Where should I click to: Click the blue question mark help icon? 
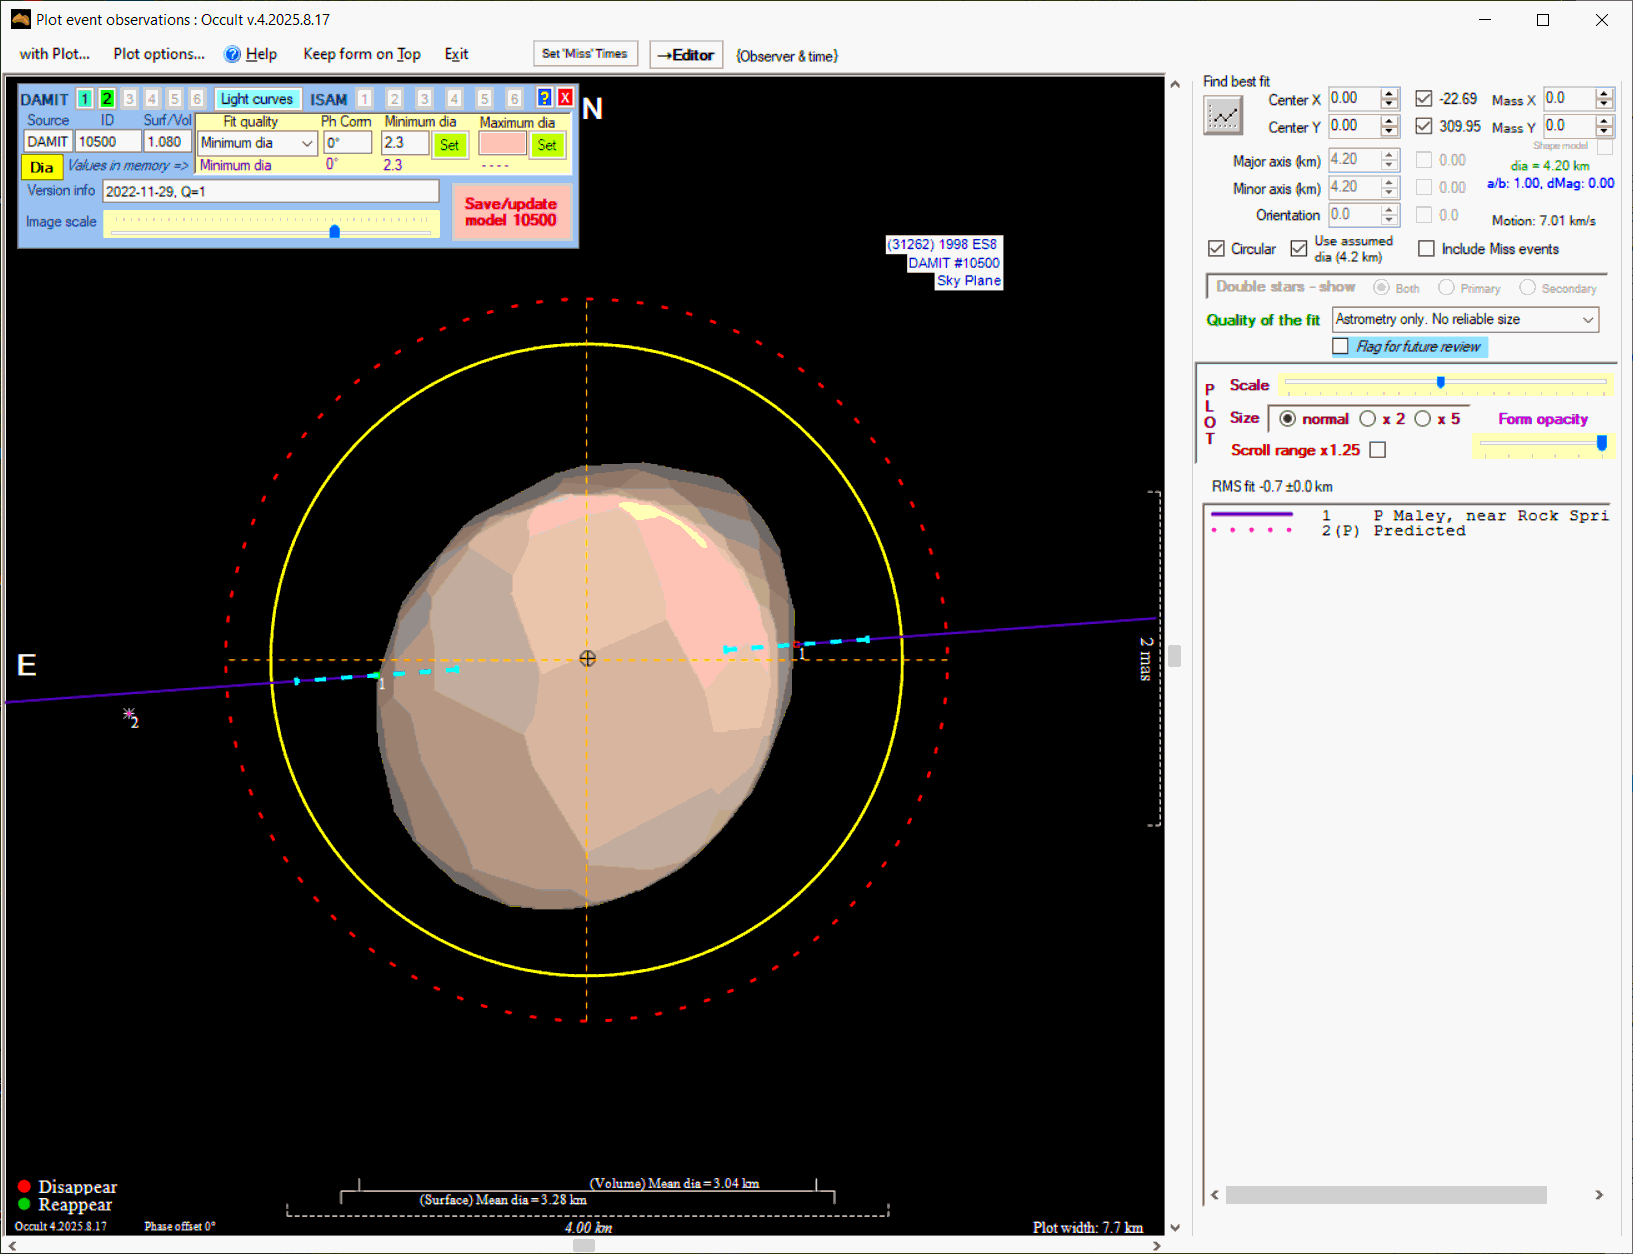point(544,97)
